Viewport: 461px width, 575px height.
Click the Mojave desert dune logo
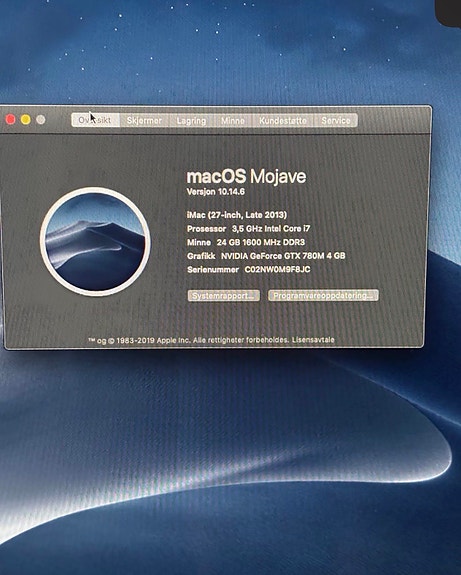[x=95, y=241]
